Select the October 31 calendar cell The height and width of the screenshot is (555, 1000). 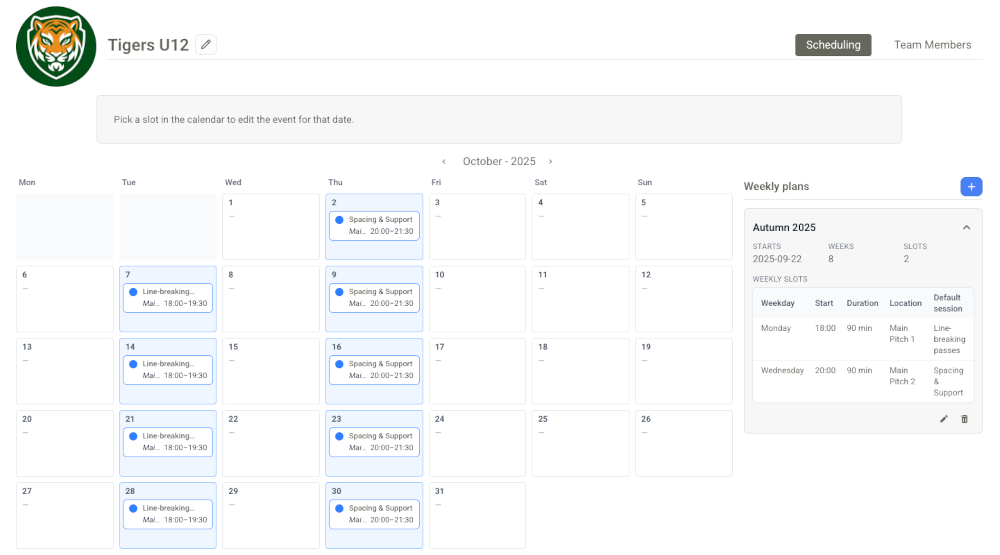[x=477, y=515]
